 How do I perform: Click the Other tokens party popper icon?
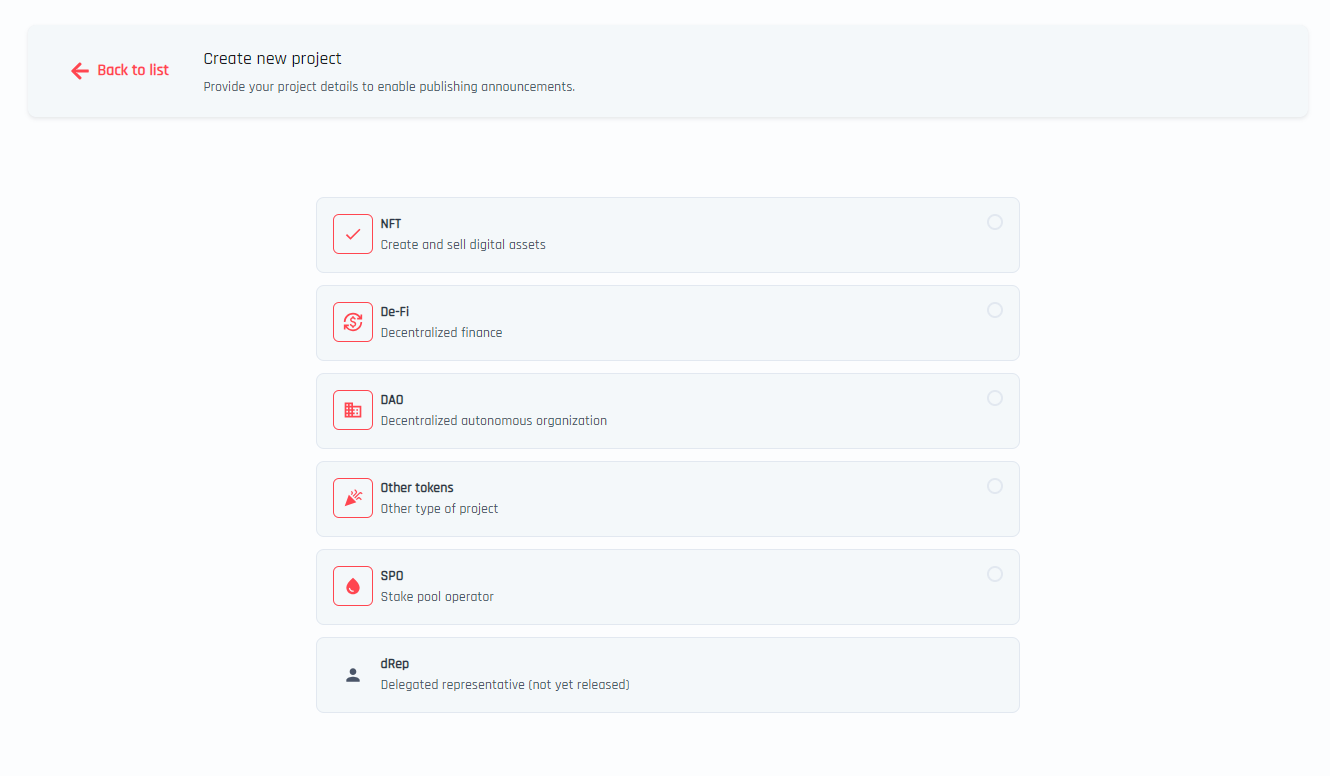tap(352, 497)
